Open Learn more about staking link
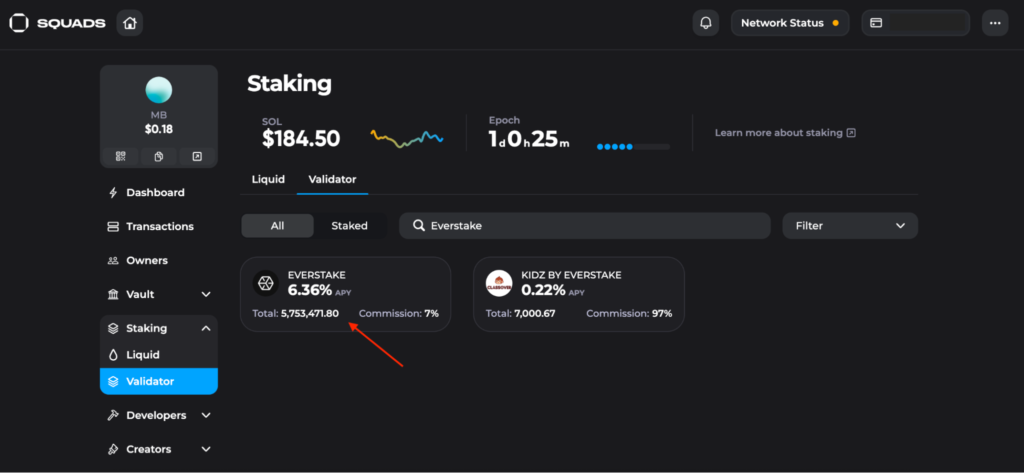1024x473 pixels. tap(785, 133)
